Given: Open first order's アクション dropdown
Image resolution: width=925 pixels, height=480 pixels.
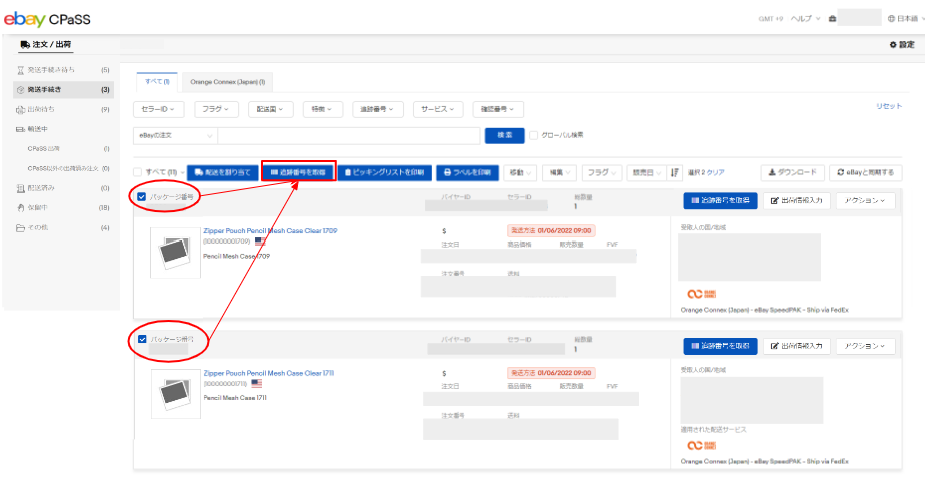Looking at the screenshot, I should (865, 201).
